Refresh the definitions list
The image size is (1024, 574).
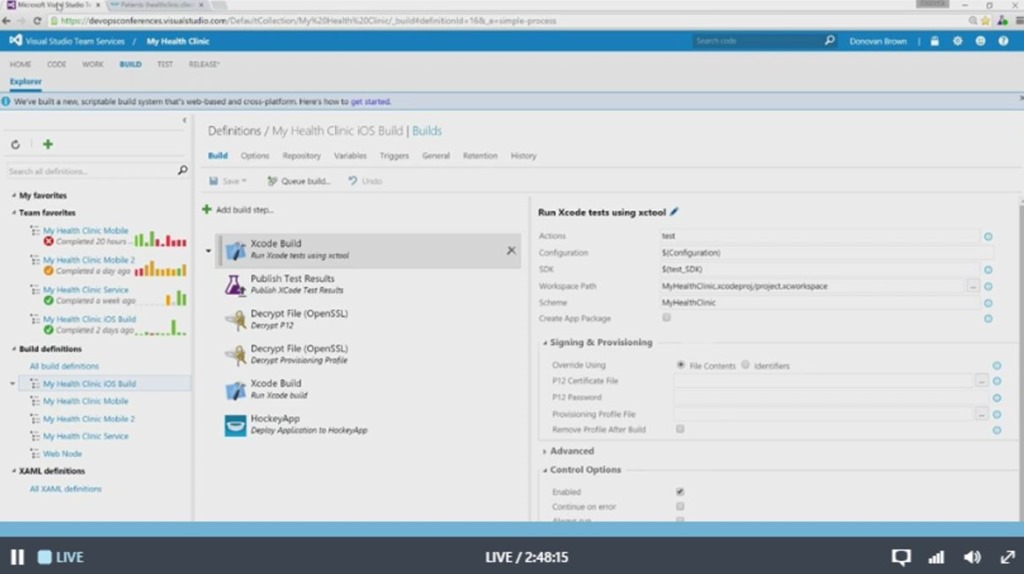(16, 144)
